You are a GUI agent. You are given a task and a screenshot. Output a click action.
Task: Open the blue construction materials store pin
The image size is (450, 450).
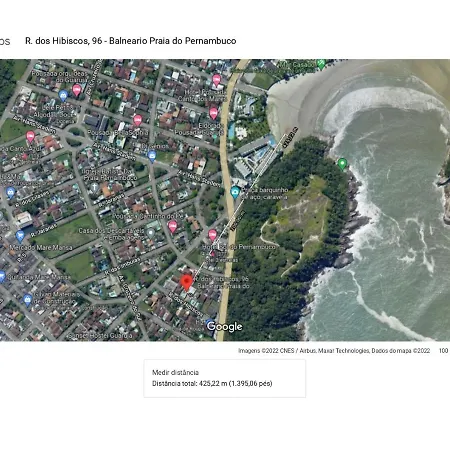point(28,300)
